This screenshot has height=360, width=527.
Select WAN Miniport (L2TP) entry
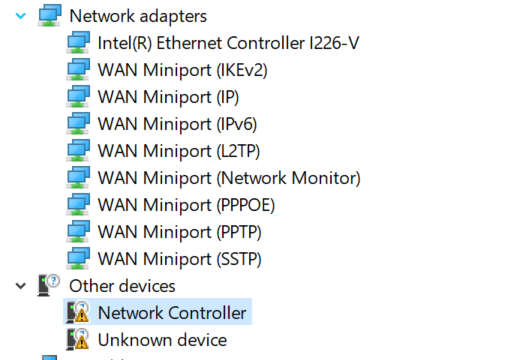click(x=179, y=151)
